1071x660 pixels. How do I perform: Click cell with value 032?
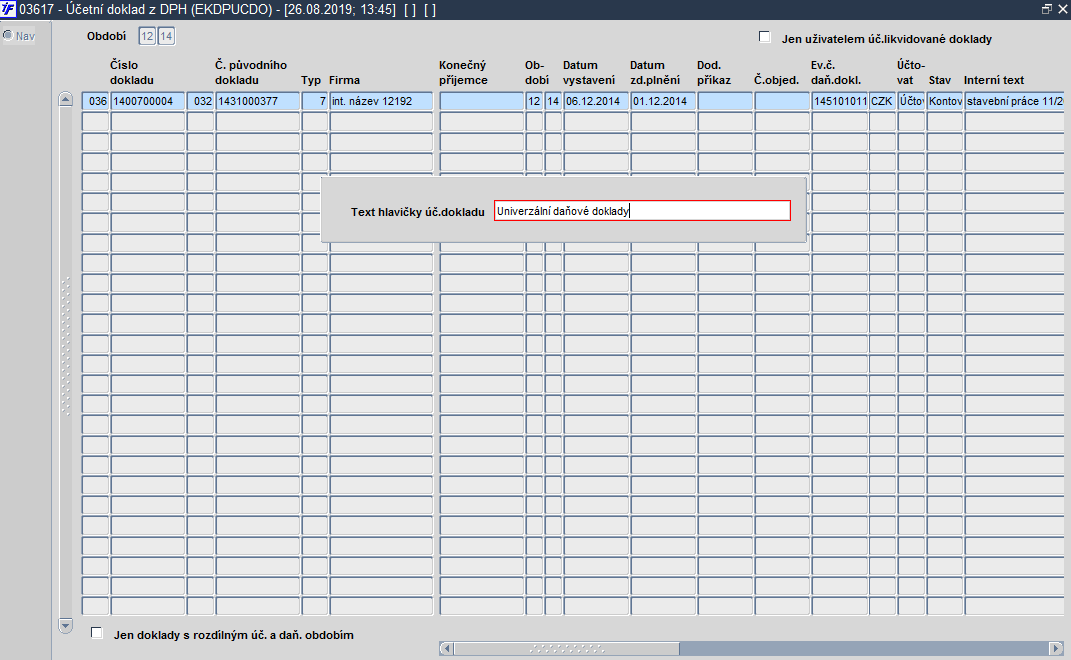pos(201,101)
